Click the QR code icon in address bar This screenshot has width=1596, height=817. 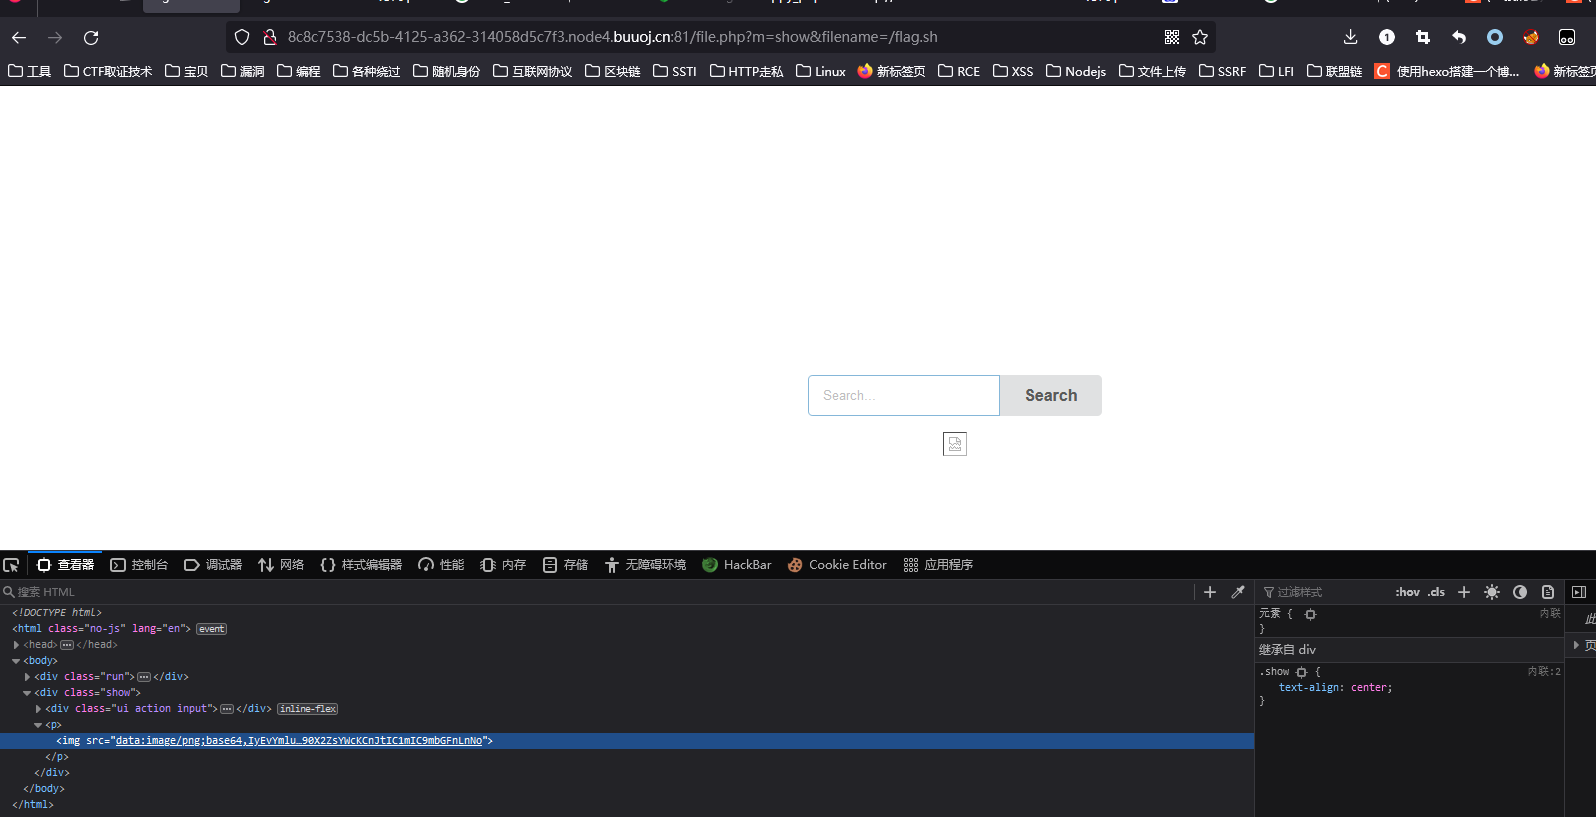click(x=1172, y=37)
